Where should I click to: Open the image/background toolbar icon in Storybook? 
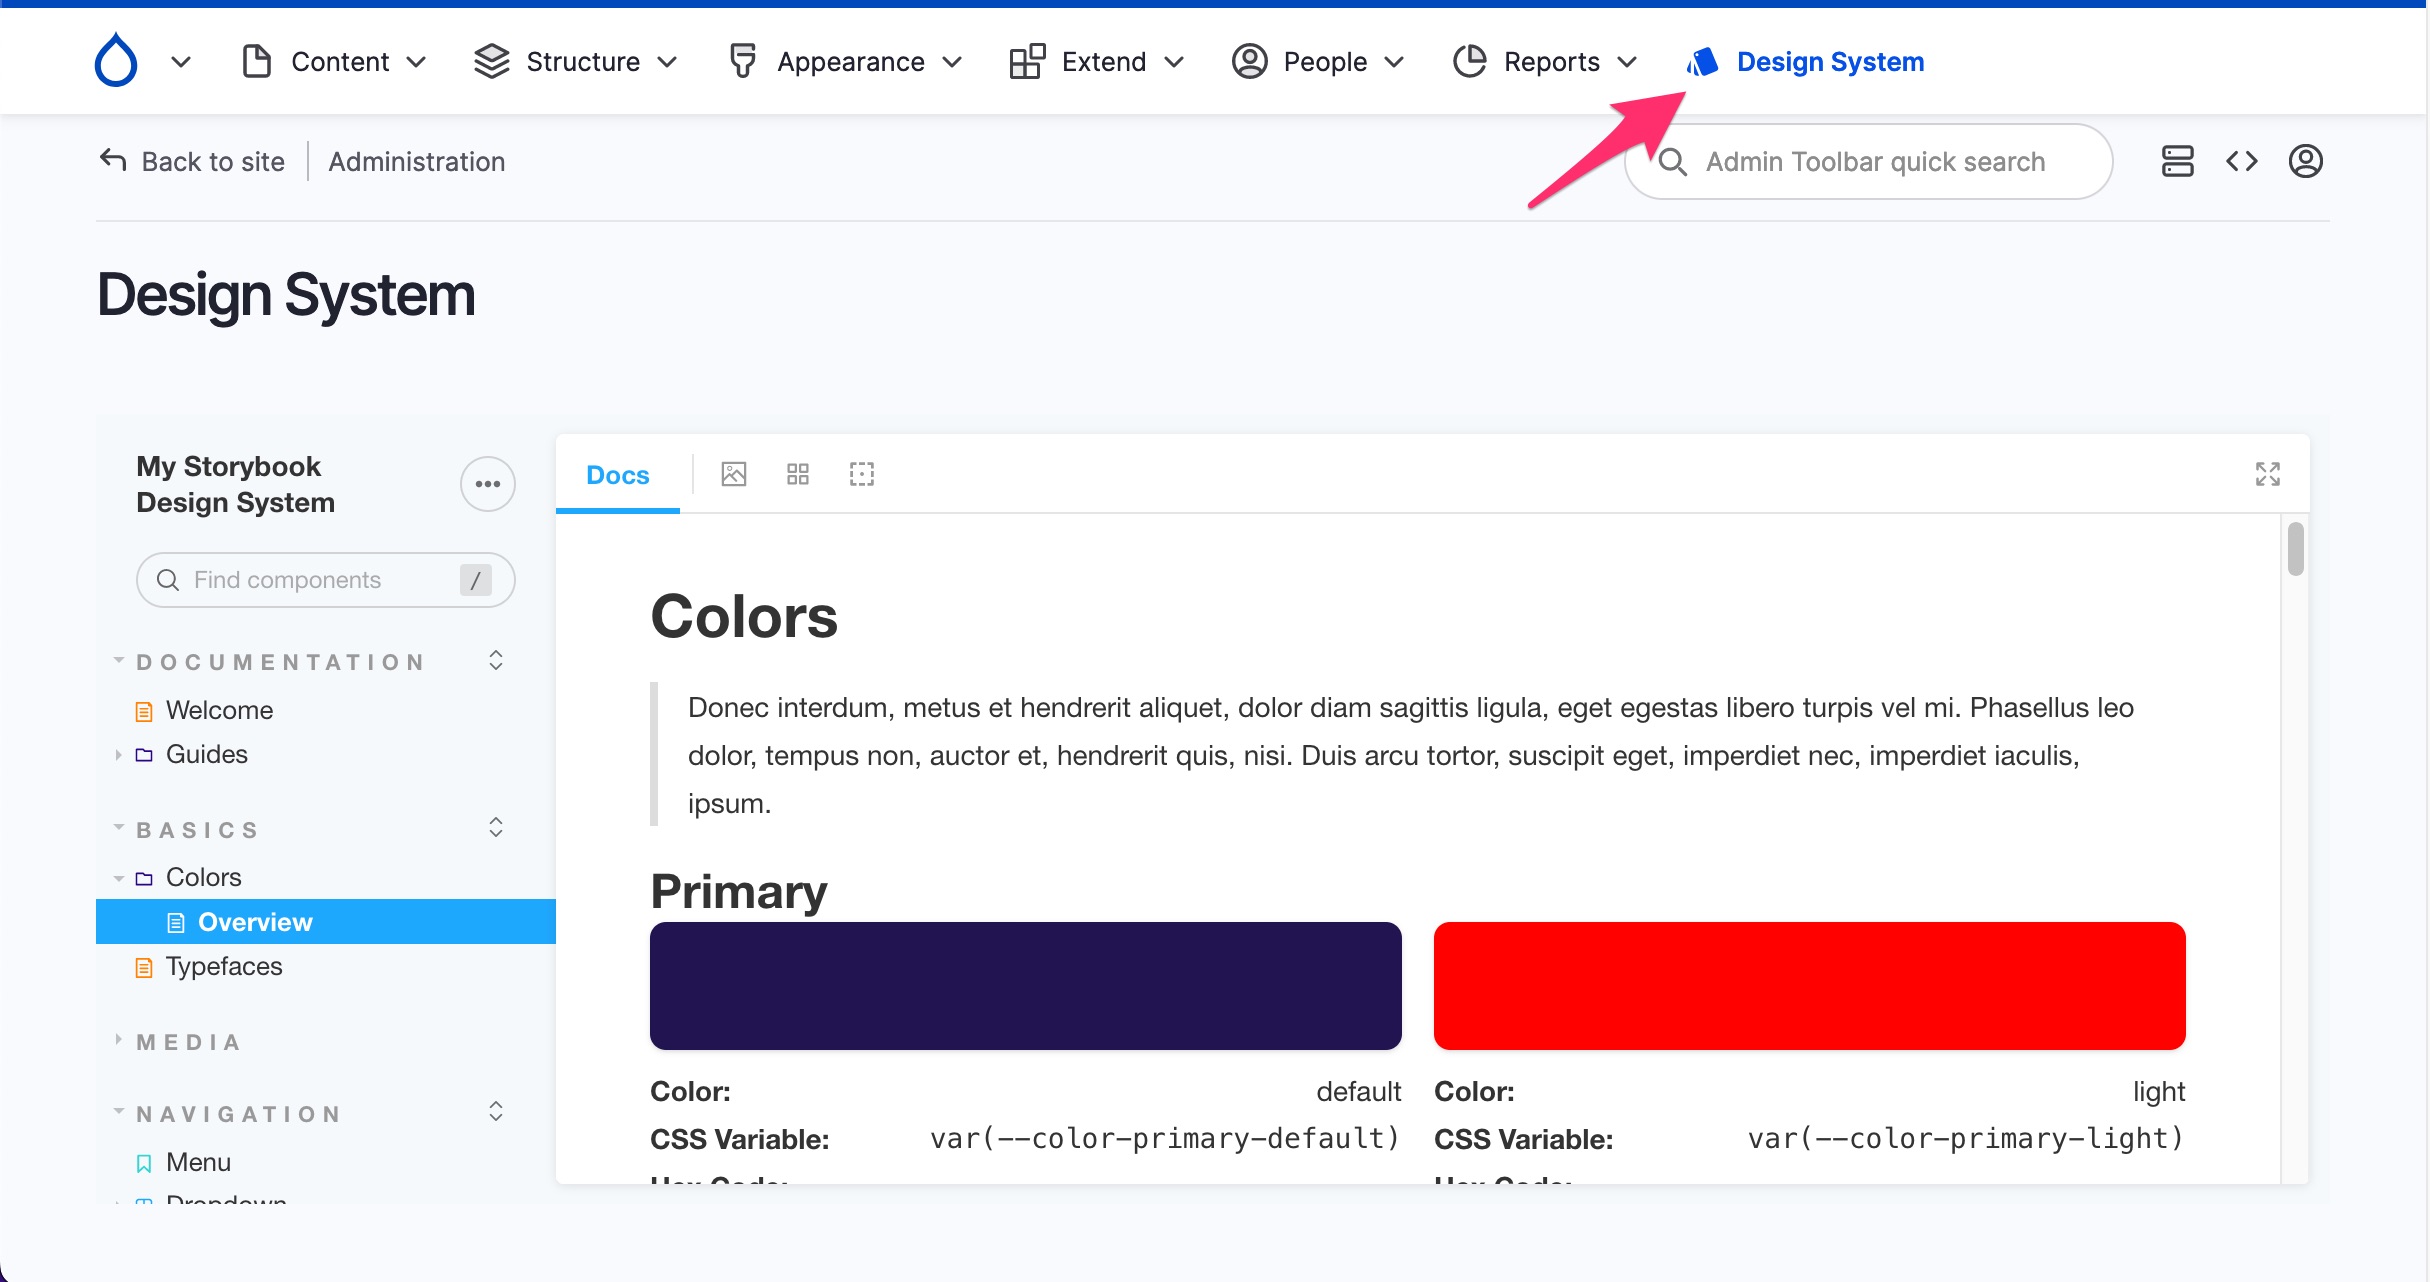[733, 474]
